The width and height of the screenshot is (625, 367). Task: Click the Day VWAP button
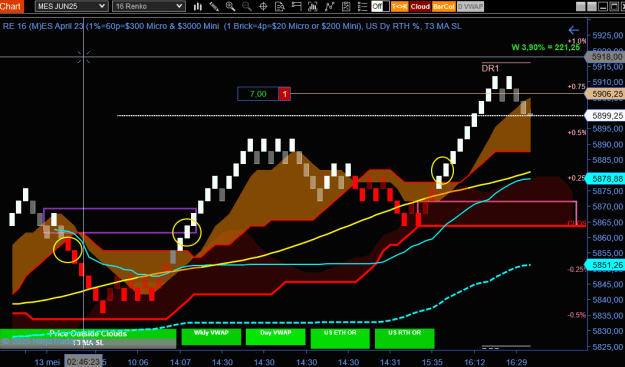click(x=276, y=337)
